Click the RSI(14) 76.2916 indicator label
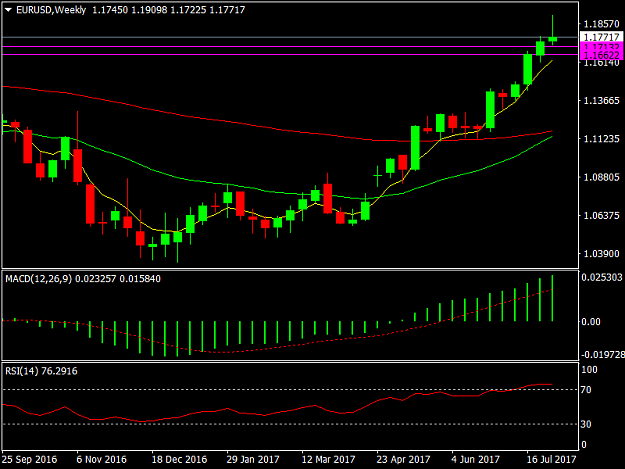625x469 pixels. pos(41,371)
